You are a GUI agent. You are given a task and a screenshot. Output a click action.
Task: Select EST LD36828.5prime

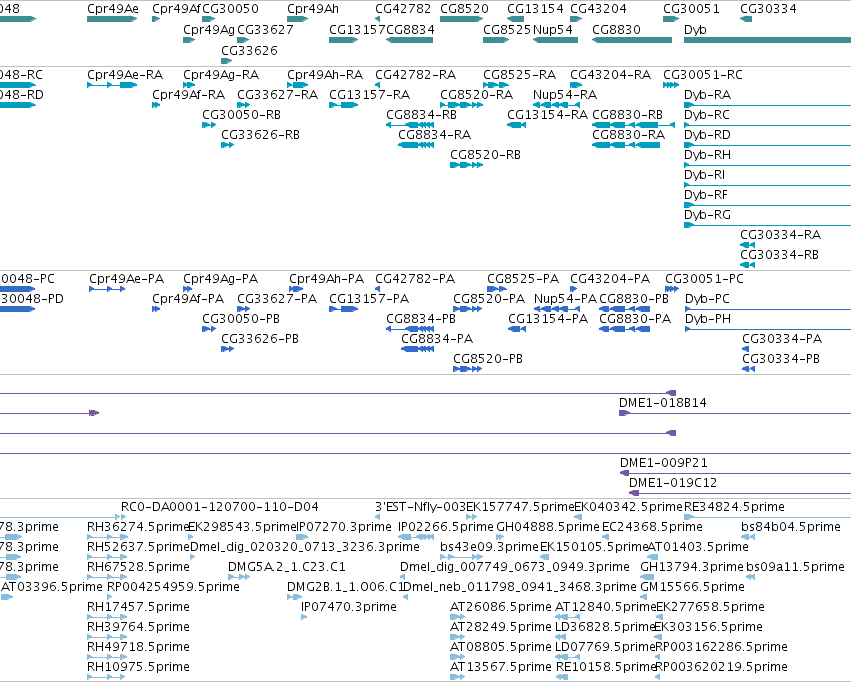[x=561, y=637]
